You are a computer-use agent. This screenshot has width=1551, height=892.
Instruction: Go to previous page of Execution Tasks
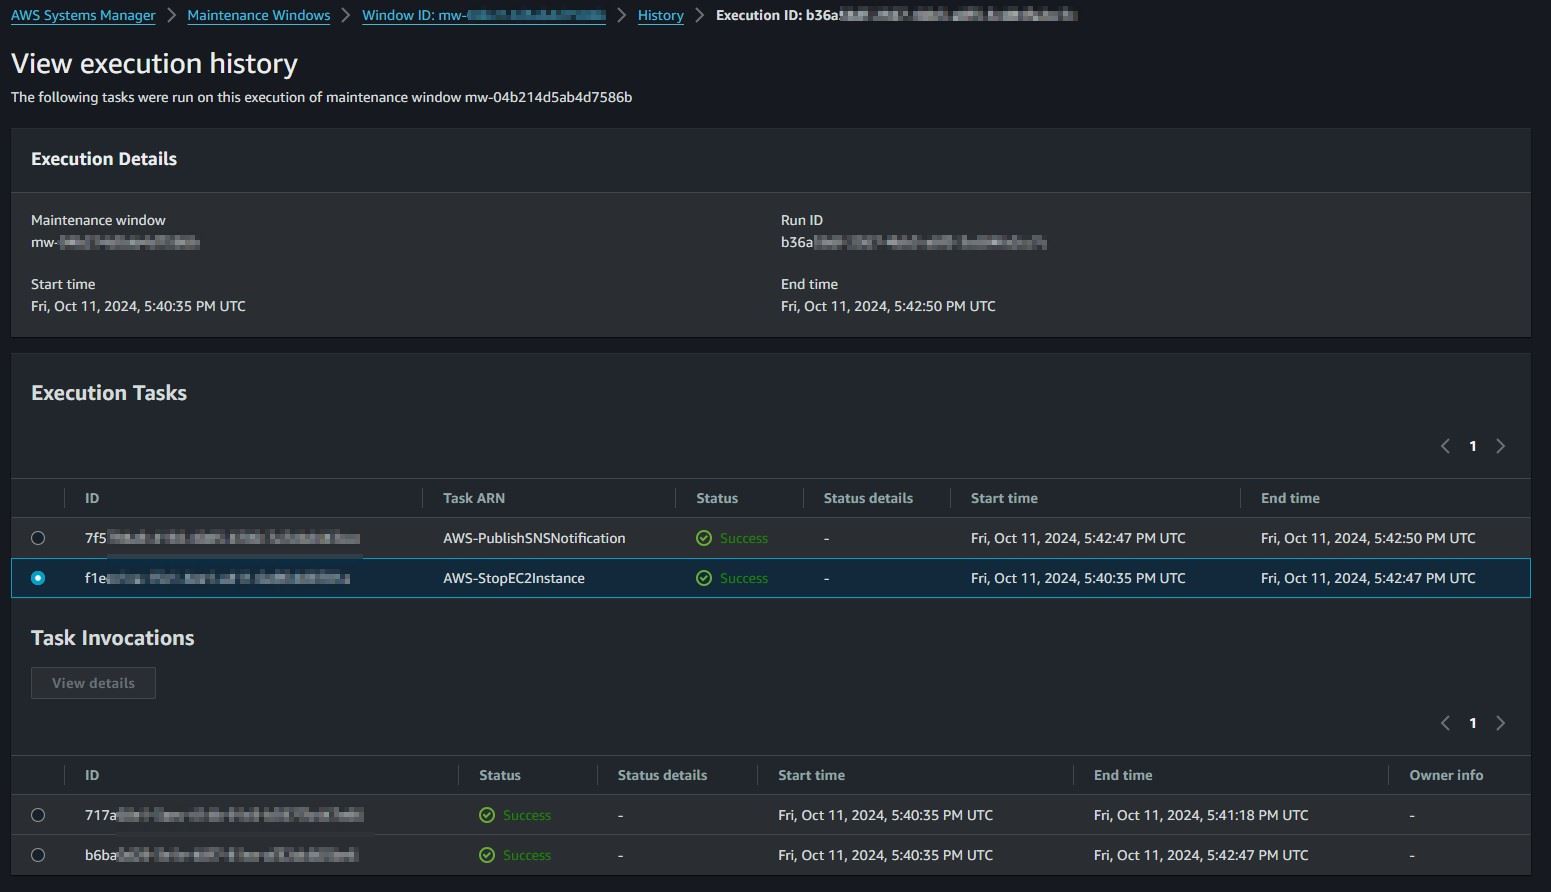click(1445, 446)
